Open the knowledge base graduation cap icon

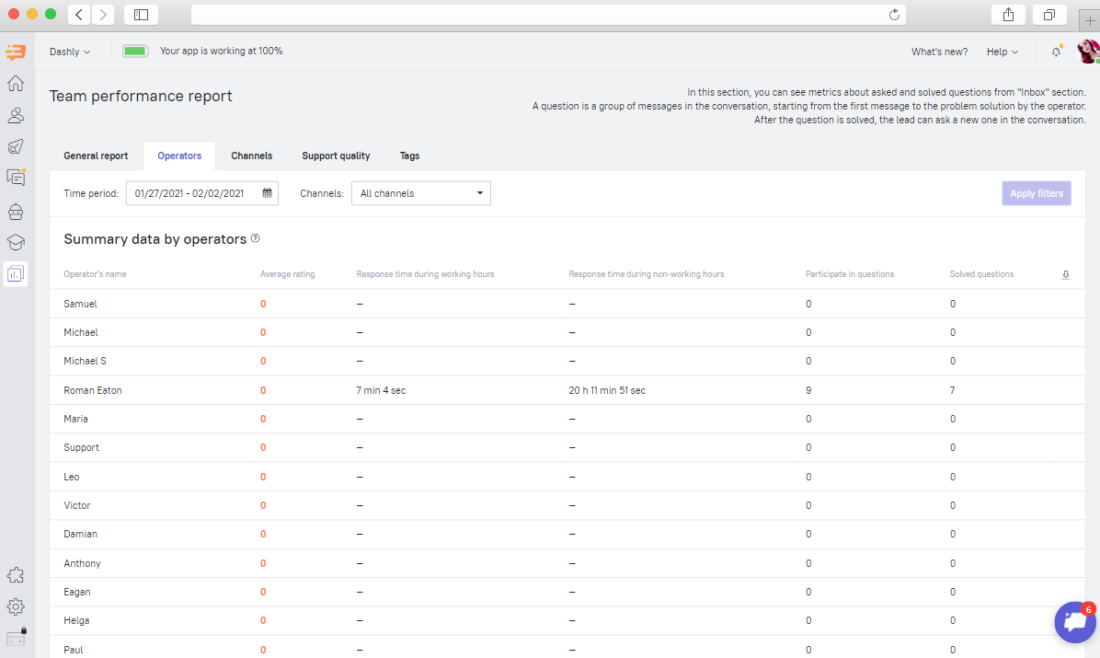click(x=15, y=241)
